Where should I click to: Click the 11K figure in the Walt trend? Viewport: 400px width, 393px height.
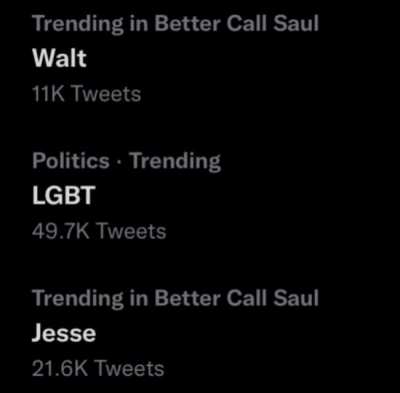click(x=49, y=94)
